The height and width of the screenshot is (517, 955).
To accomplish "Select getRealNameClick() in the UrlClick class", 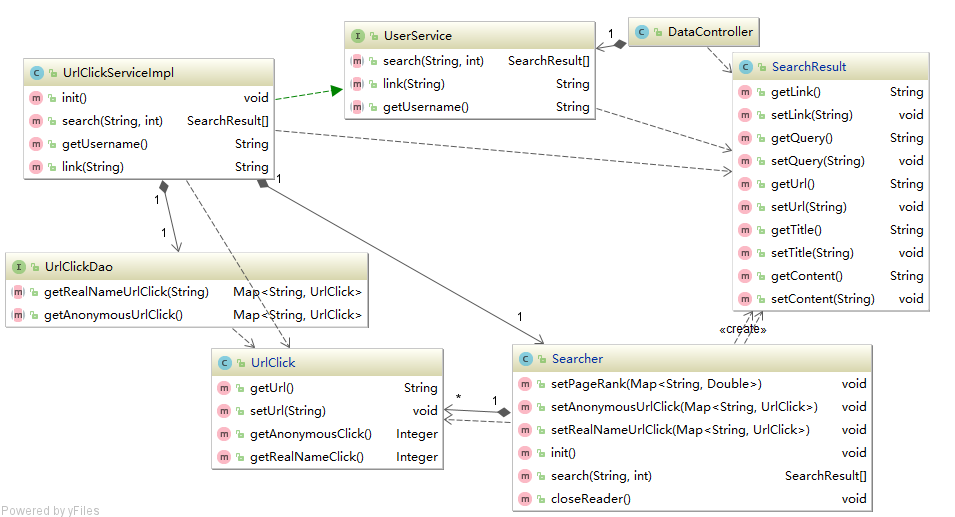I will coord(306,457).
